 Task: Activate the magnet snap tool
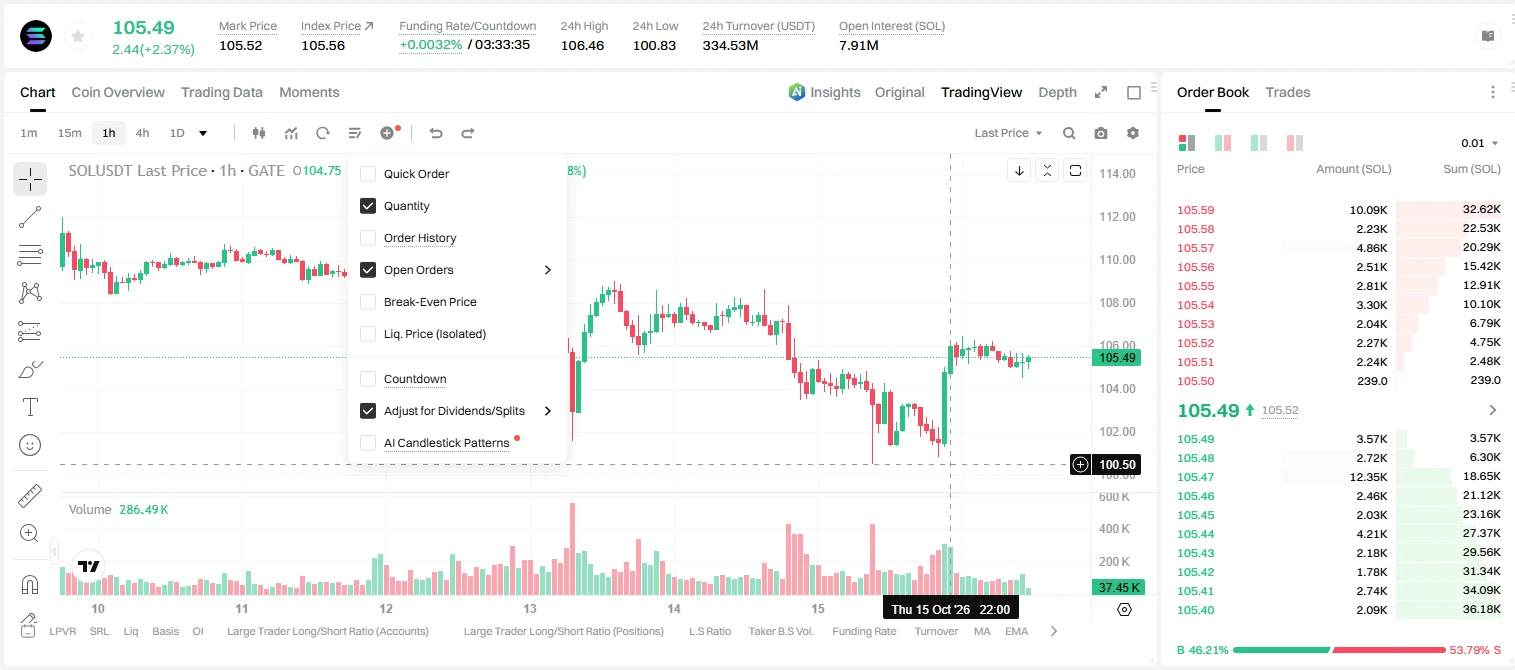point(30,584)
